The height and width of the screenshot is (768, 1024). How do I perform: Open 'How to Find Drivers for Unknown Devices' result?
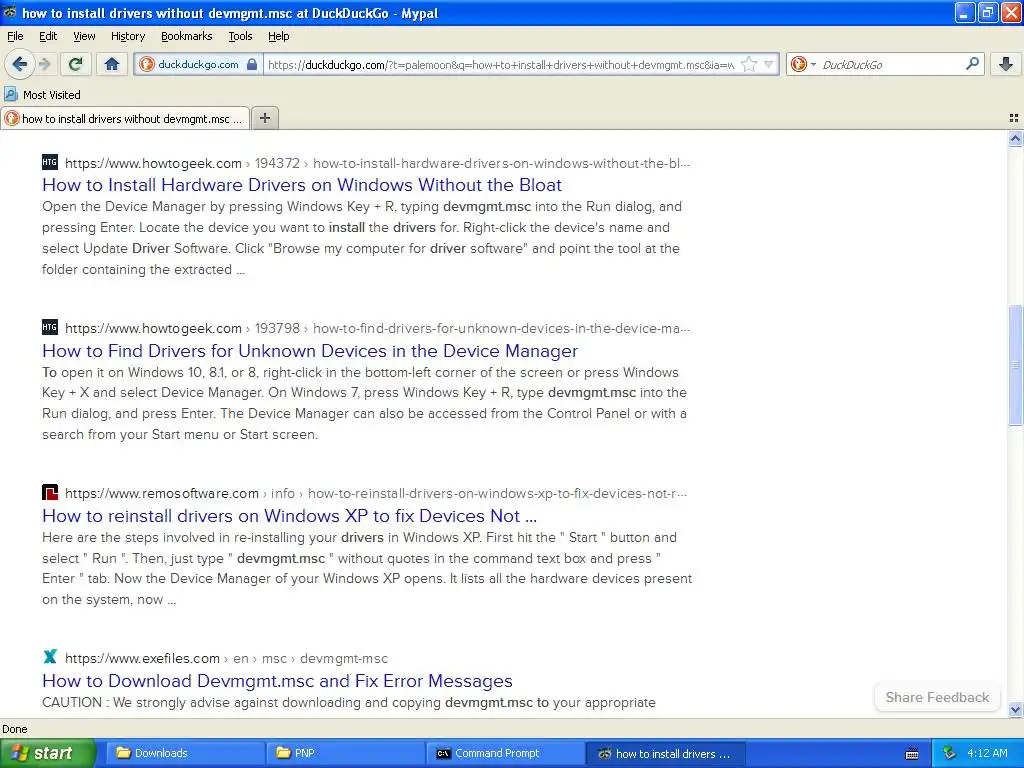click(x=310, y=351)
